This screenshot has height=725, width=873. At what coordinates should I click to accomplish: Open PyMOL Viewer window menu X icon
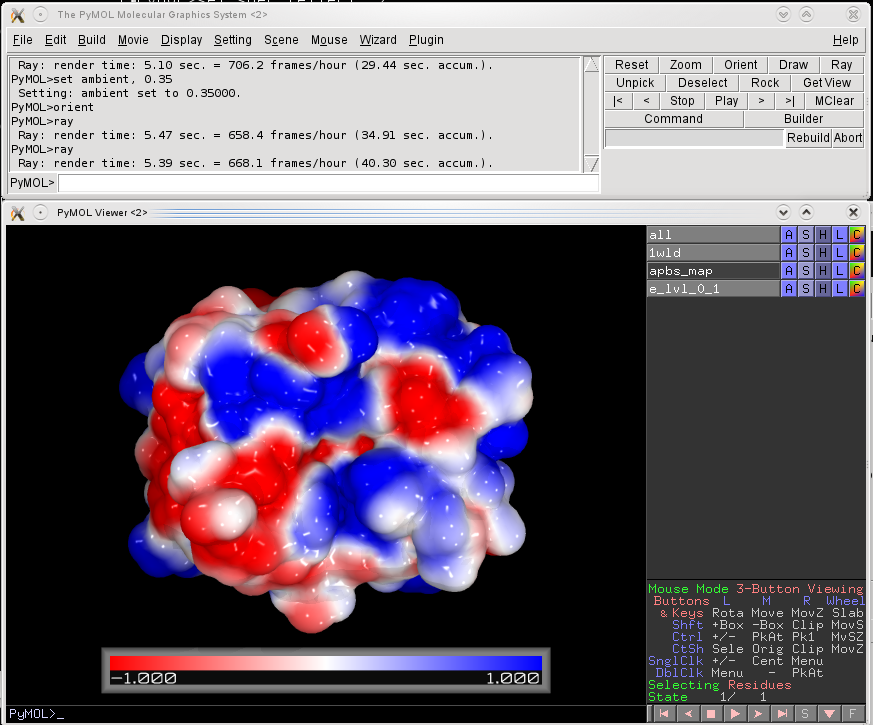pos(18,213)
